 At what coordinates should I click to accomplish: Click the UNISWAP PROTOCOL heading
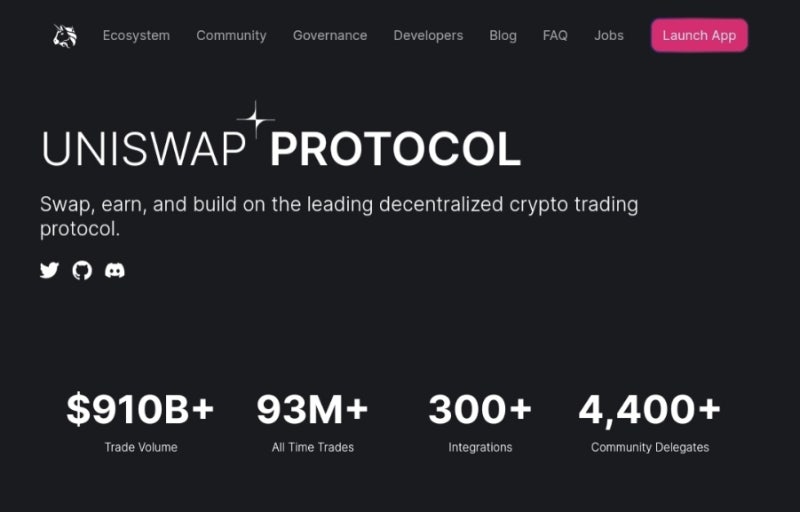281,149
